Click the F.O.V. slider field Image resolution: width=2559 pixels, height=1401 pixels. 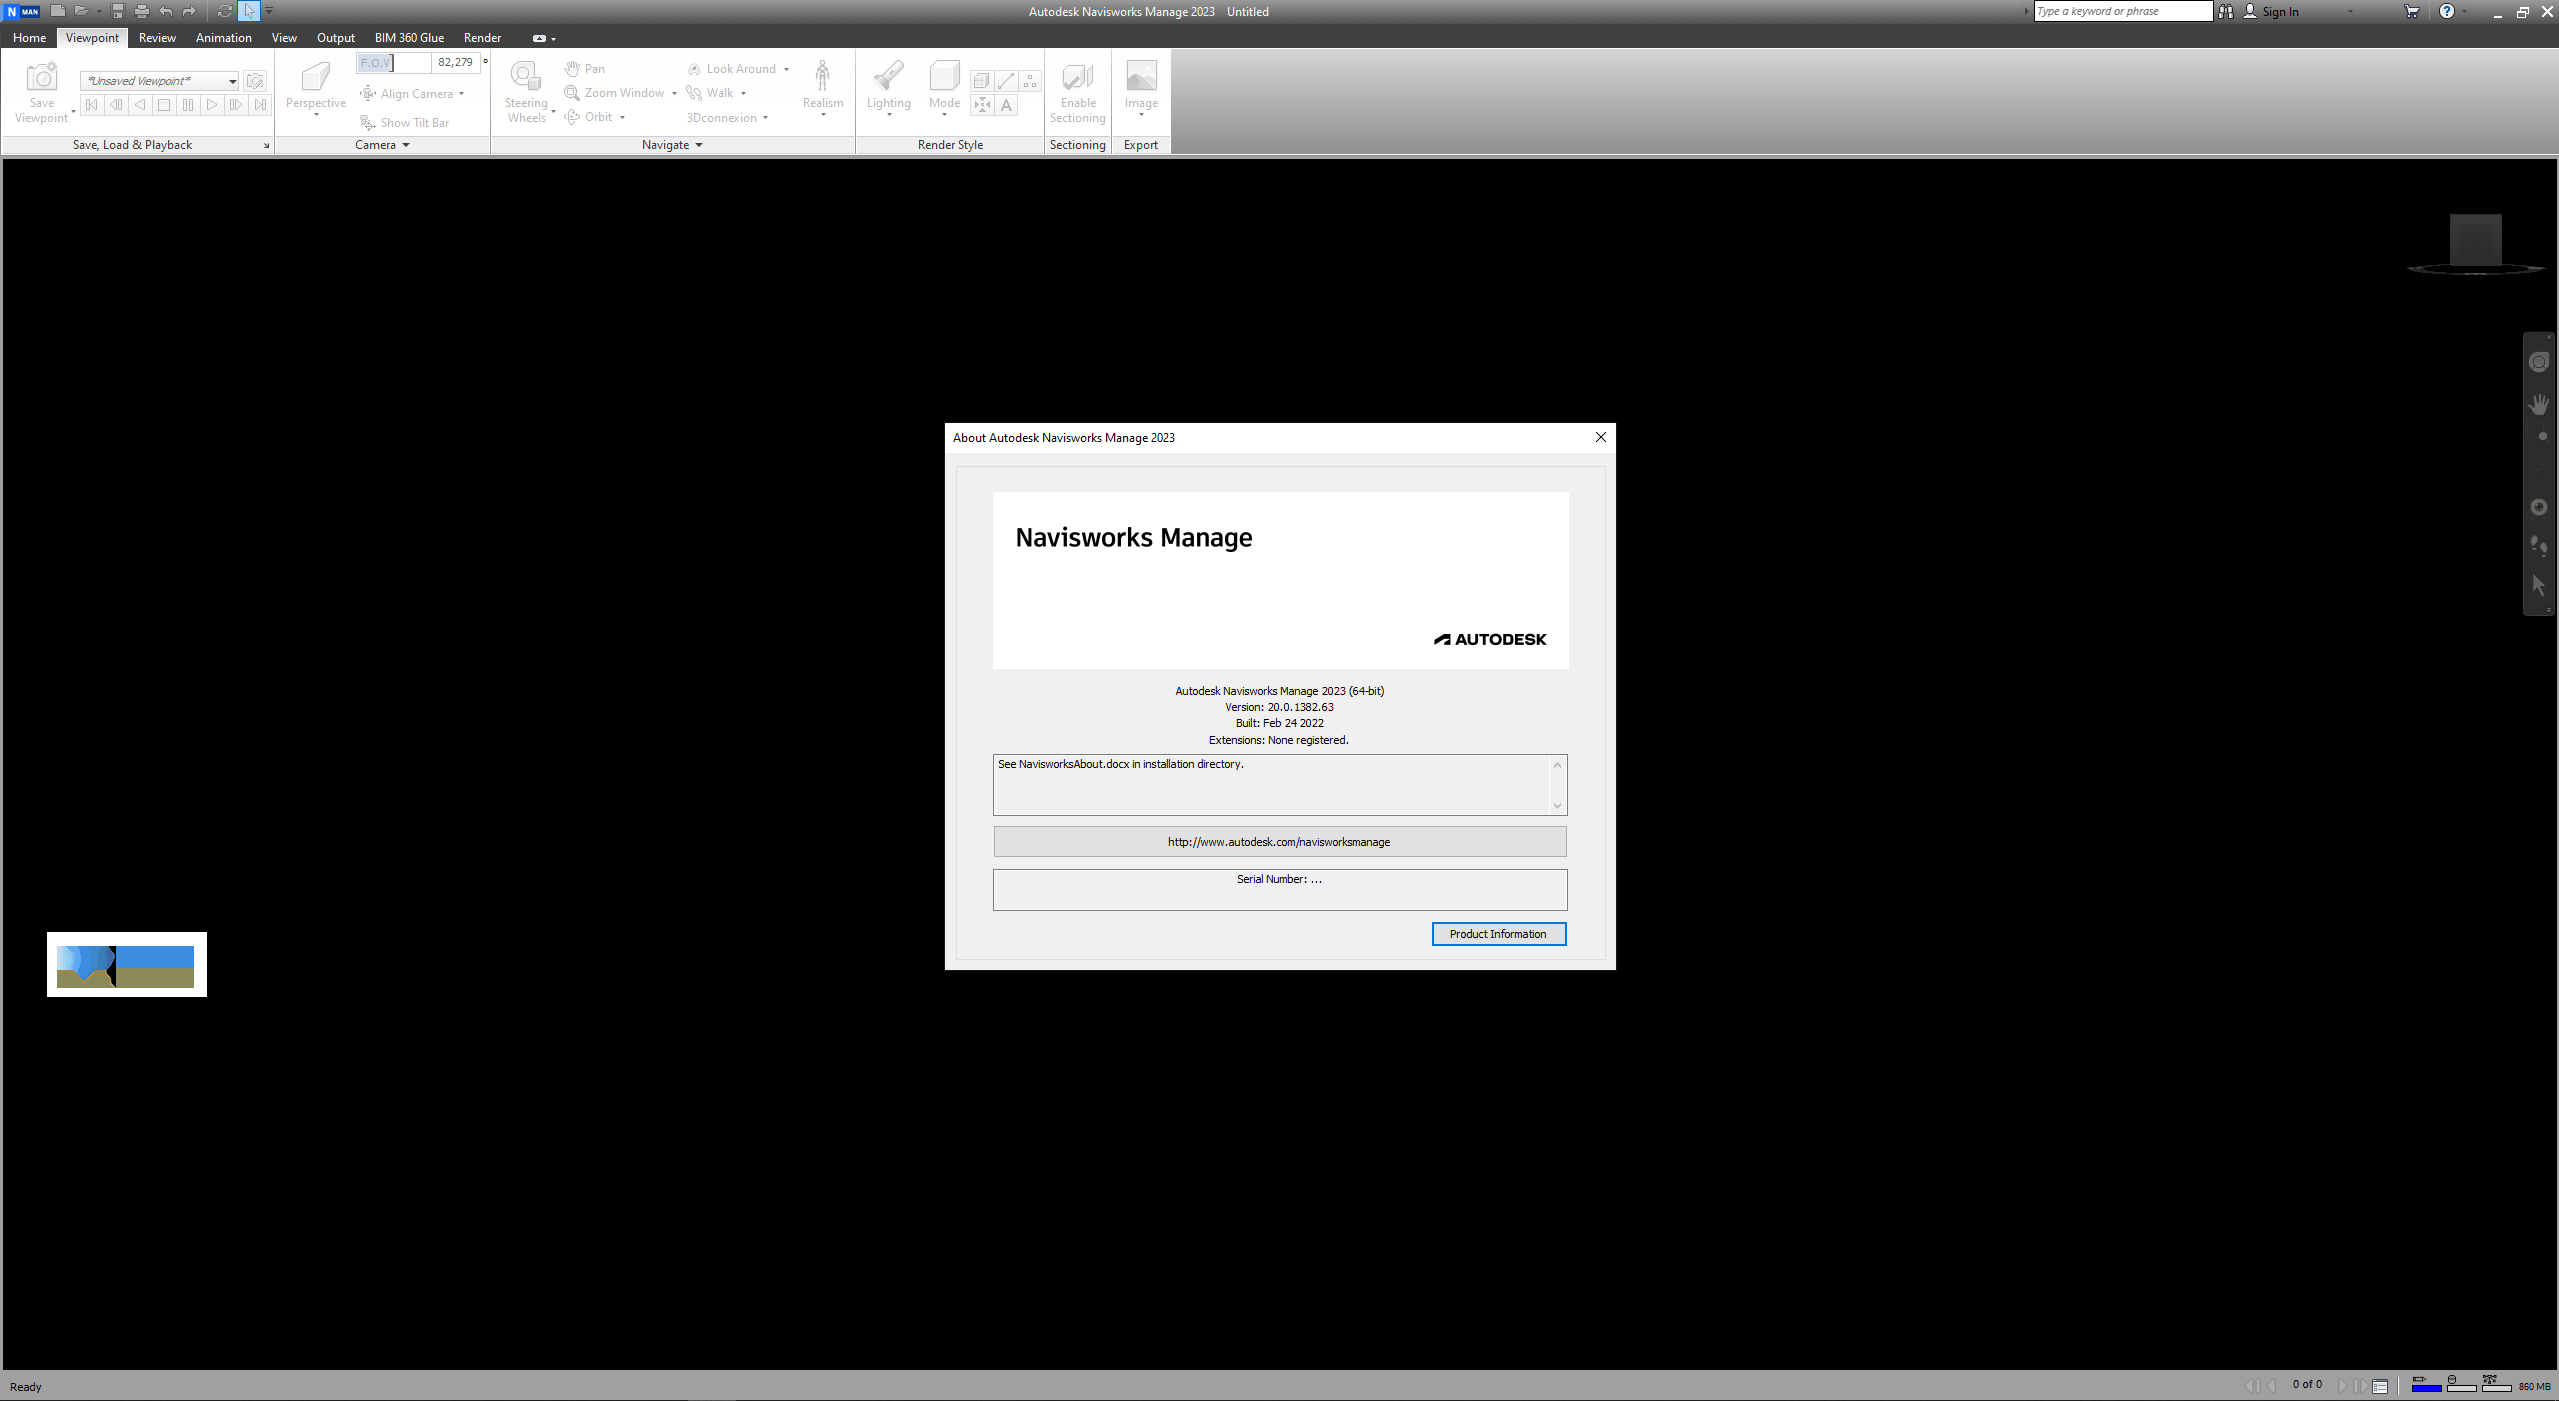392,62
